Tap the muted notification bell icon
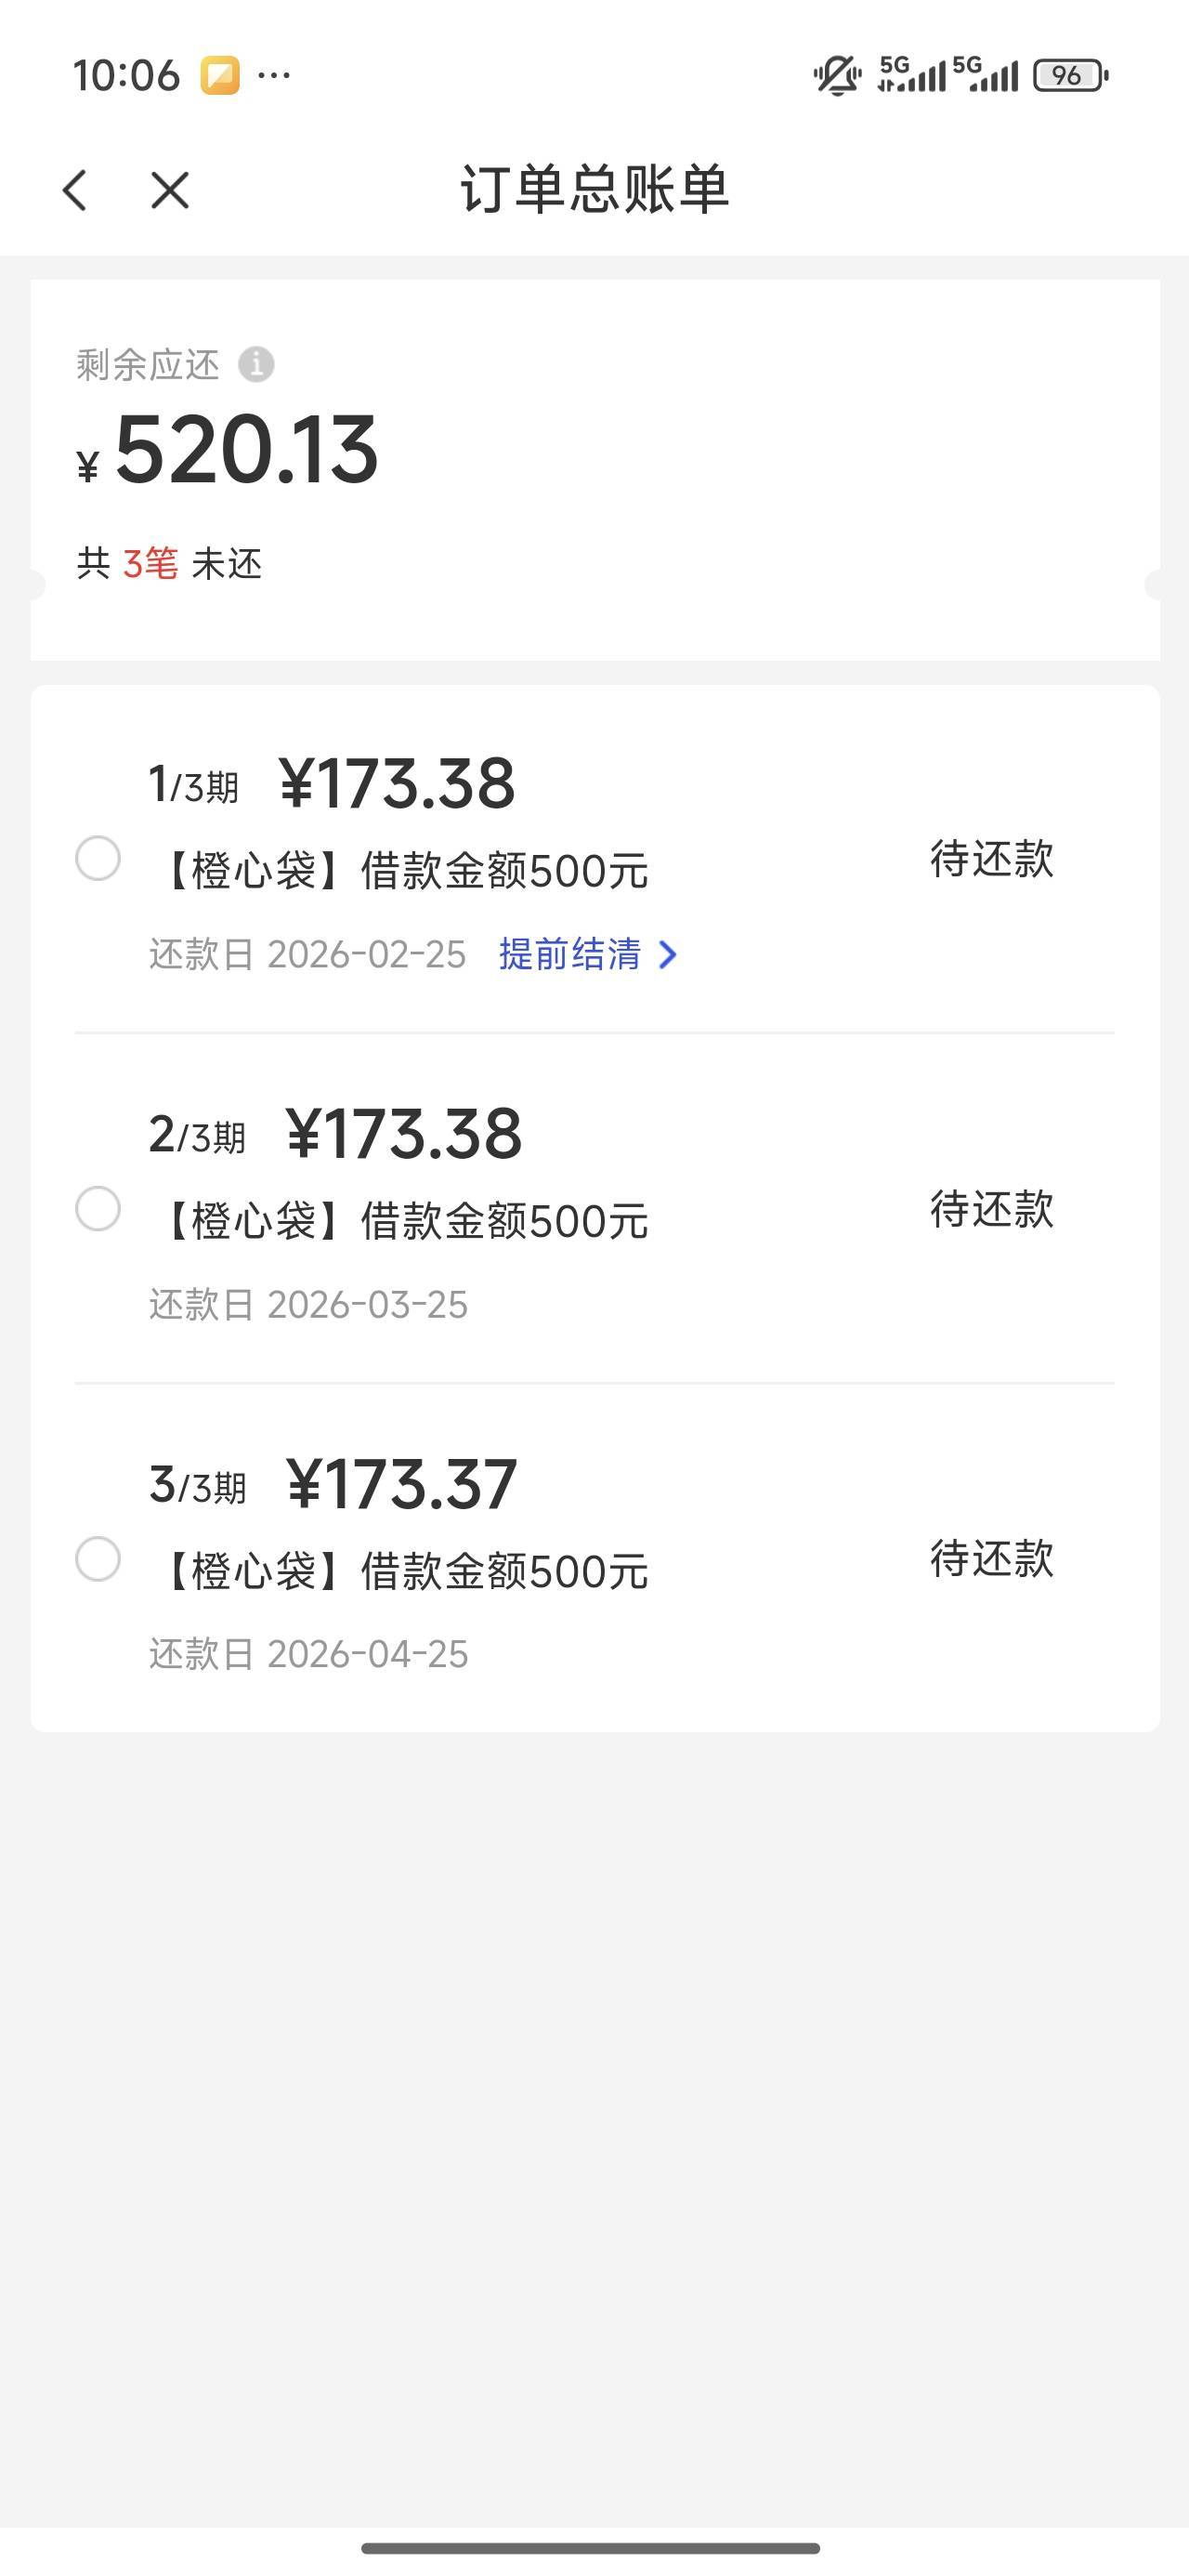Viewport: 1189px width, 2576px height. (x=837, y=75)
